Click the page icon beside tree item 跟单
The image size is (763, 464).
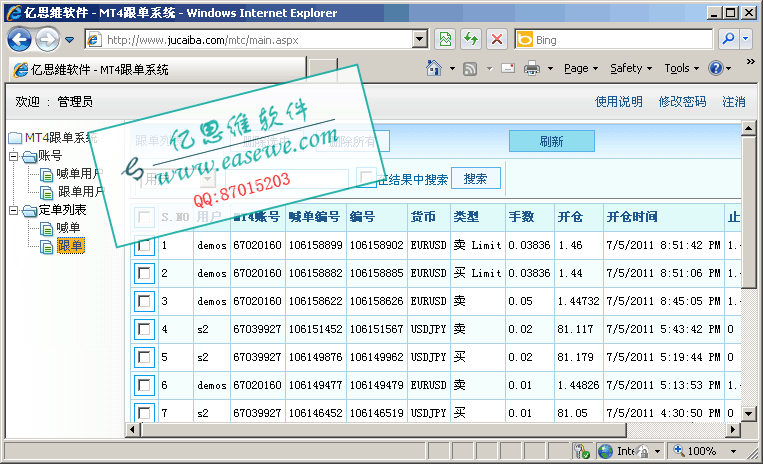point(47,247)
